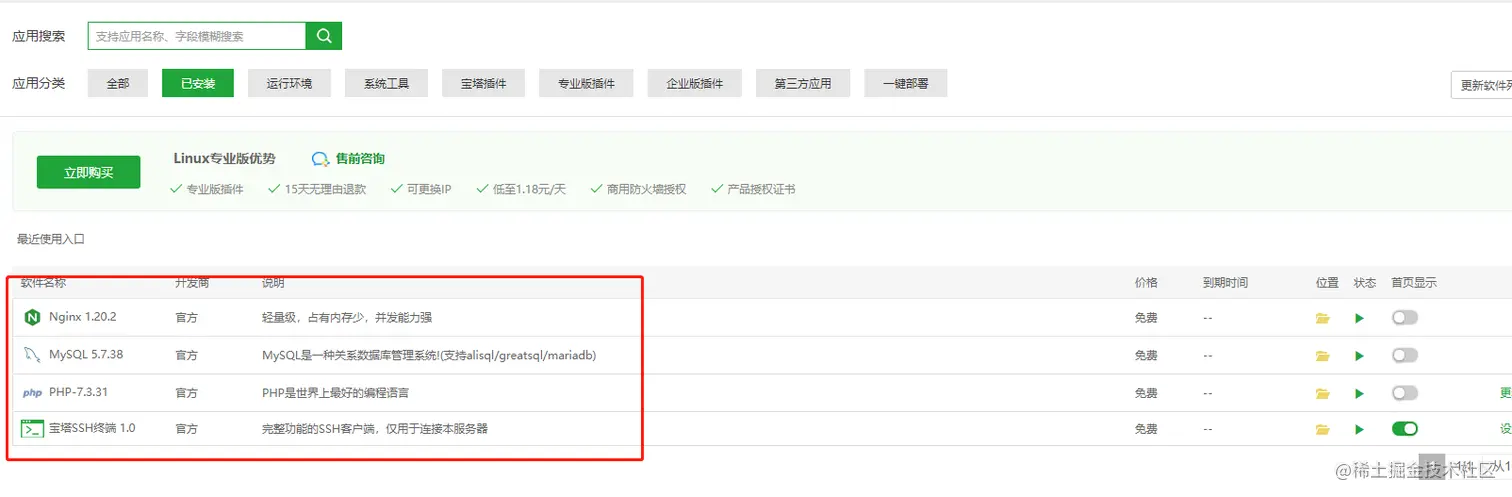Viewport: 1512px width, 497px height.
Task: Click the 产品授权证书 feature text
Action: (761, 189)
